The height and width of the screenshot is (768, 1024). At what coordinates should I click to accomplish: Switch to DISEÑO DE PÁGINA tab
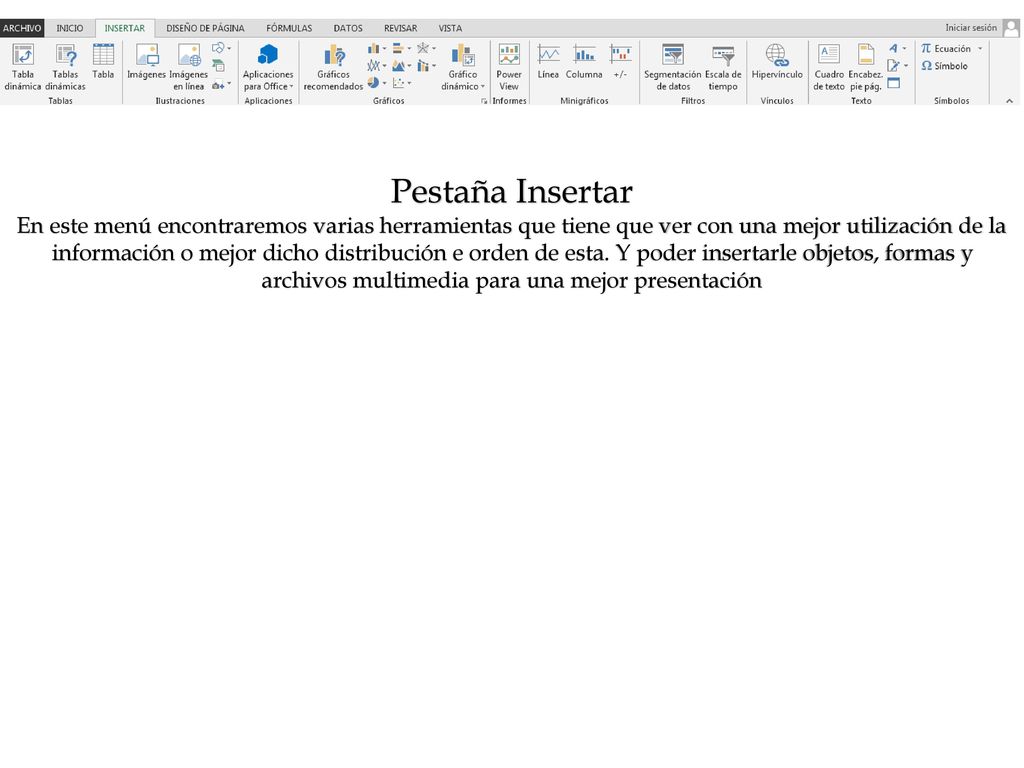[205, 28]
